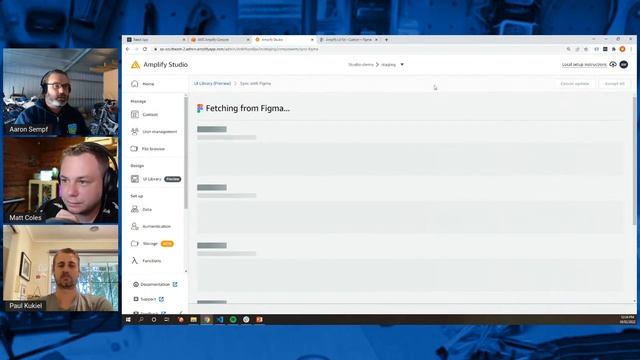Switch to the Figma browser tab

coord(348,40)
